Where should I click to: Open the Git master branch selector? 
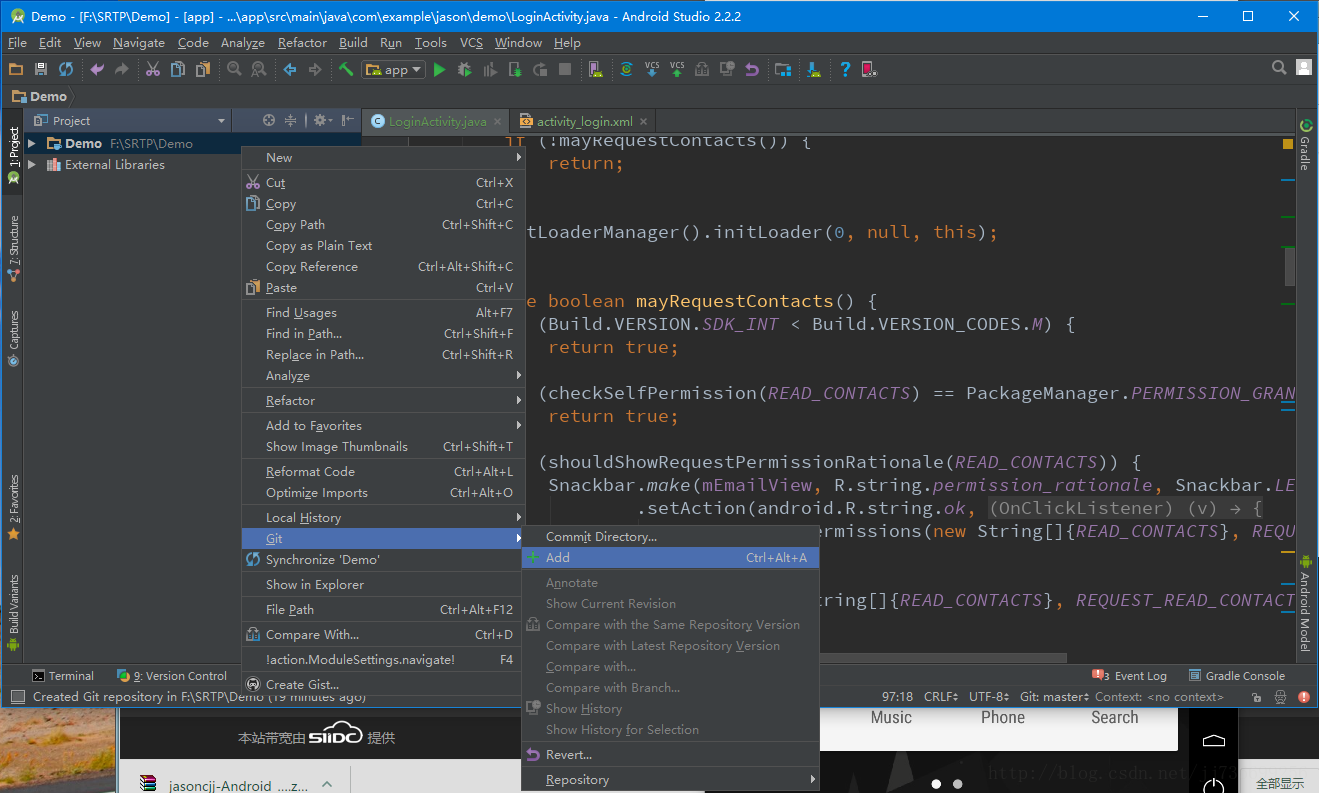(1054, 696)
